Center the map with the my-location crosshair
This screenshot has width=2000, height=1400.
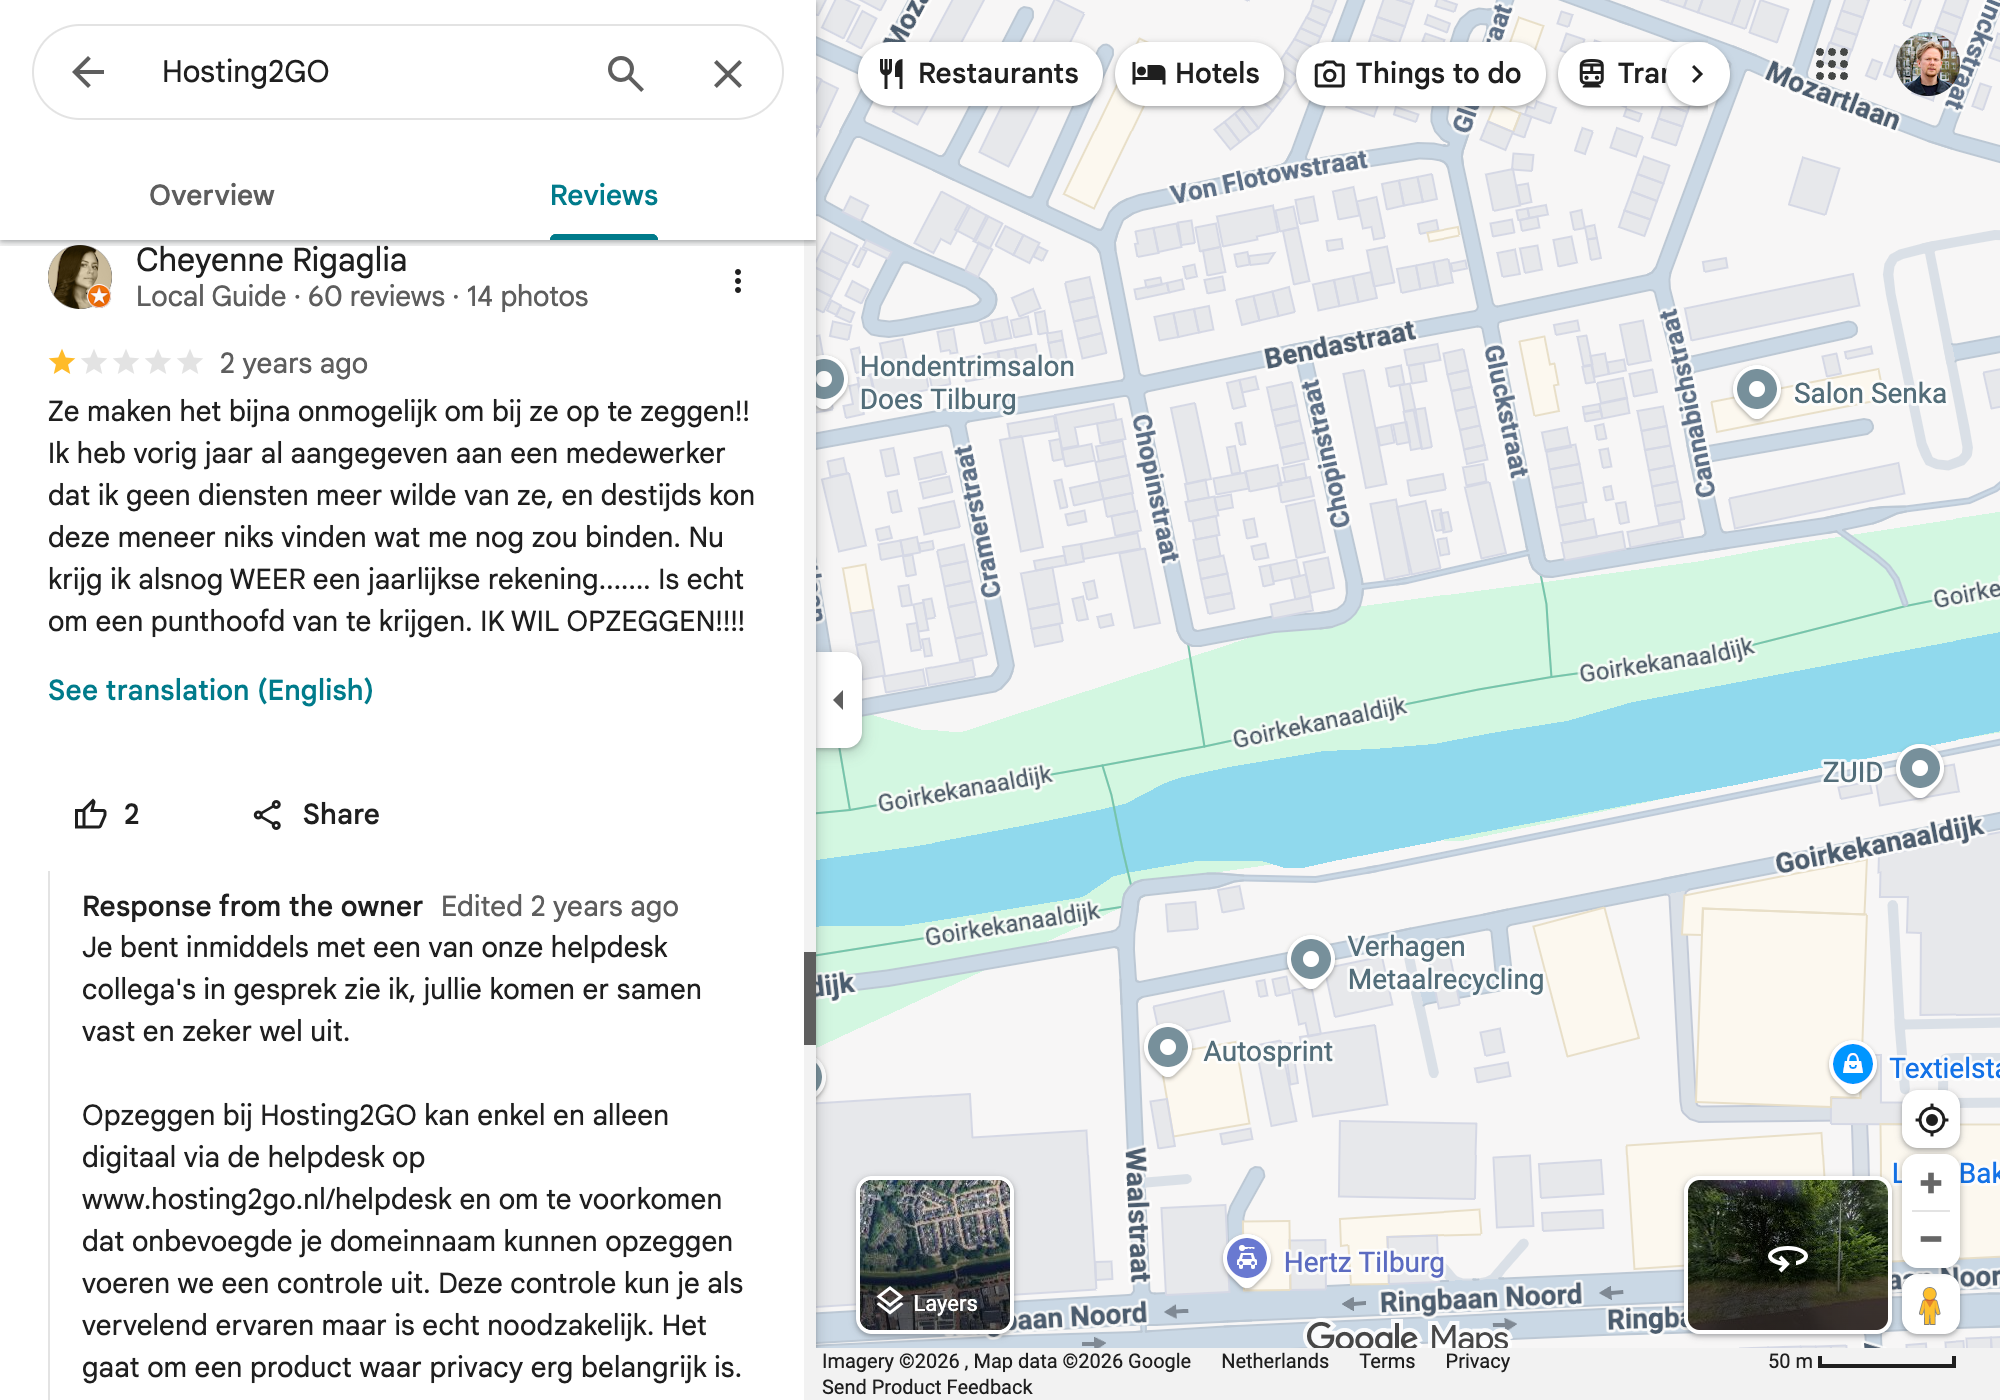(1932, 1121)
